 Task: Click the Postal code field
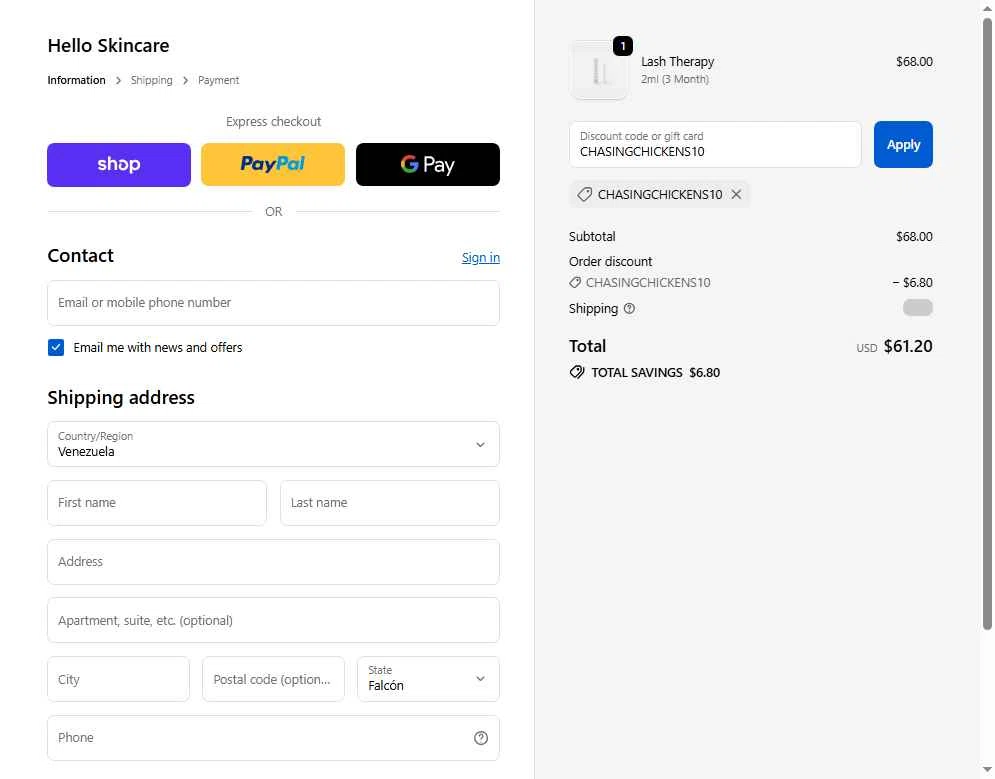point(273,679)
